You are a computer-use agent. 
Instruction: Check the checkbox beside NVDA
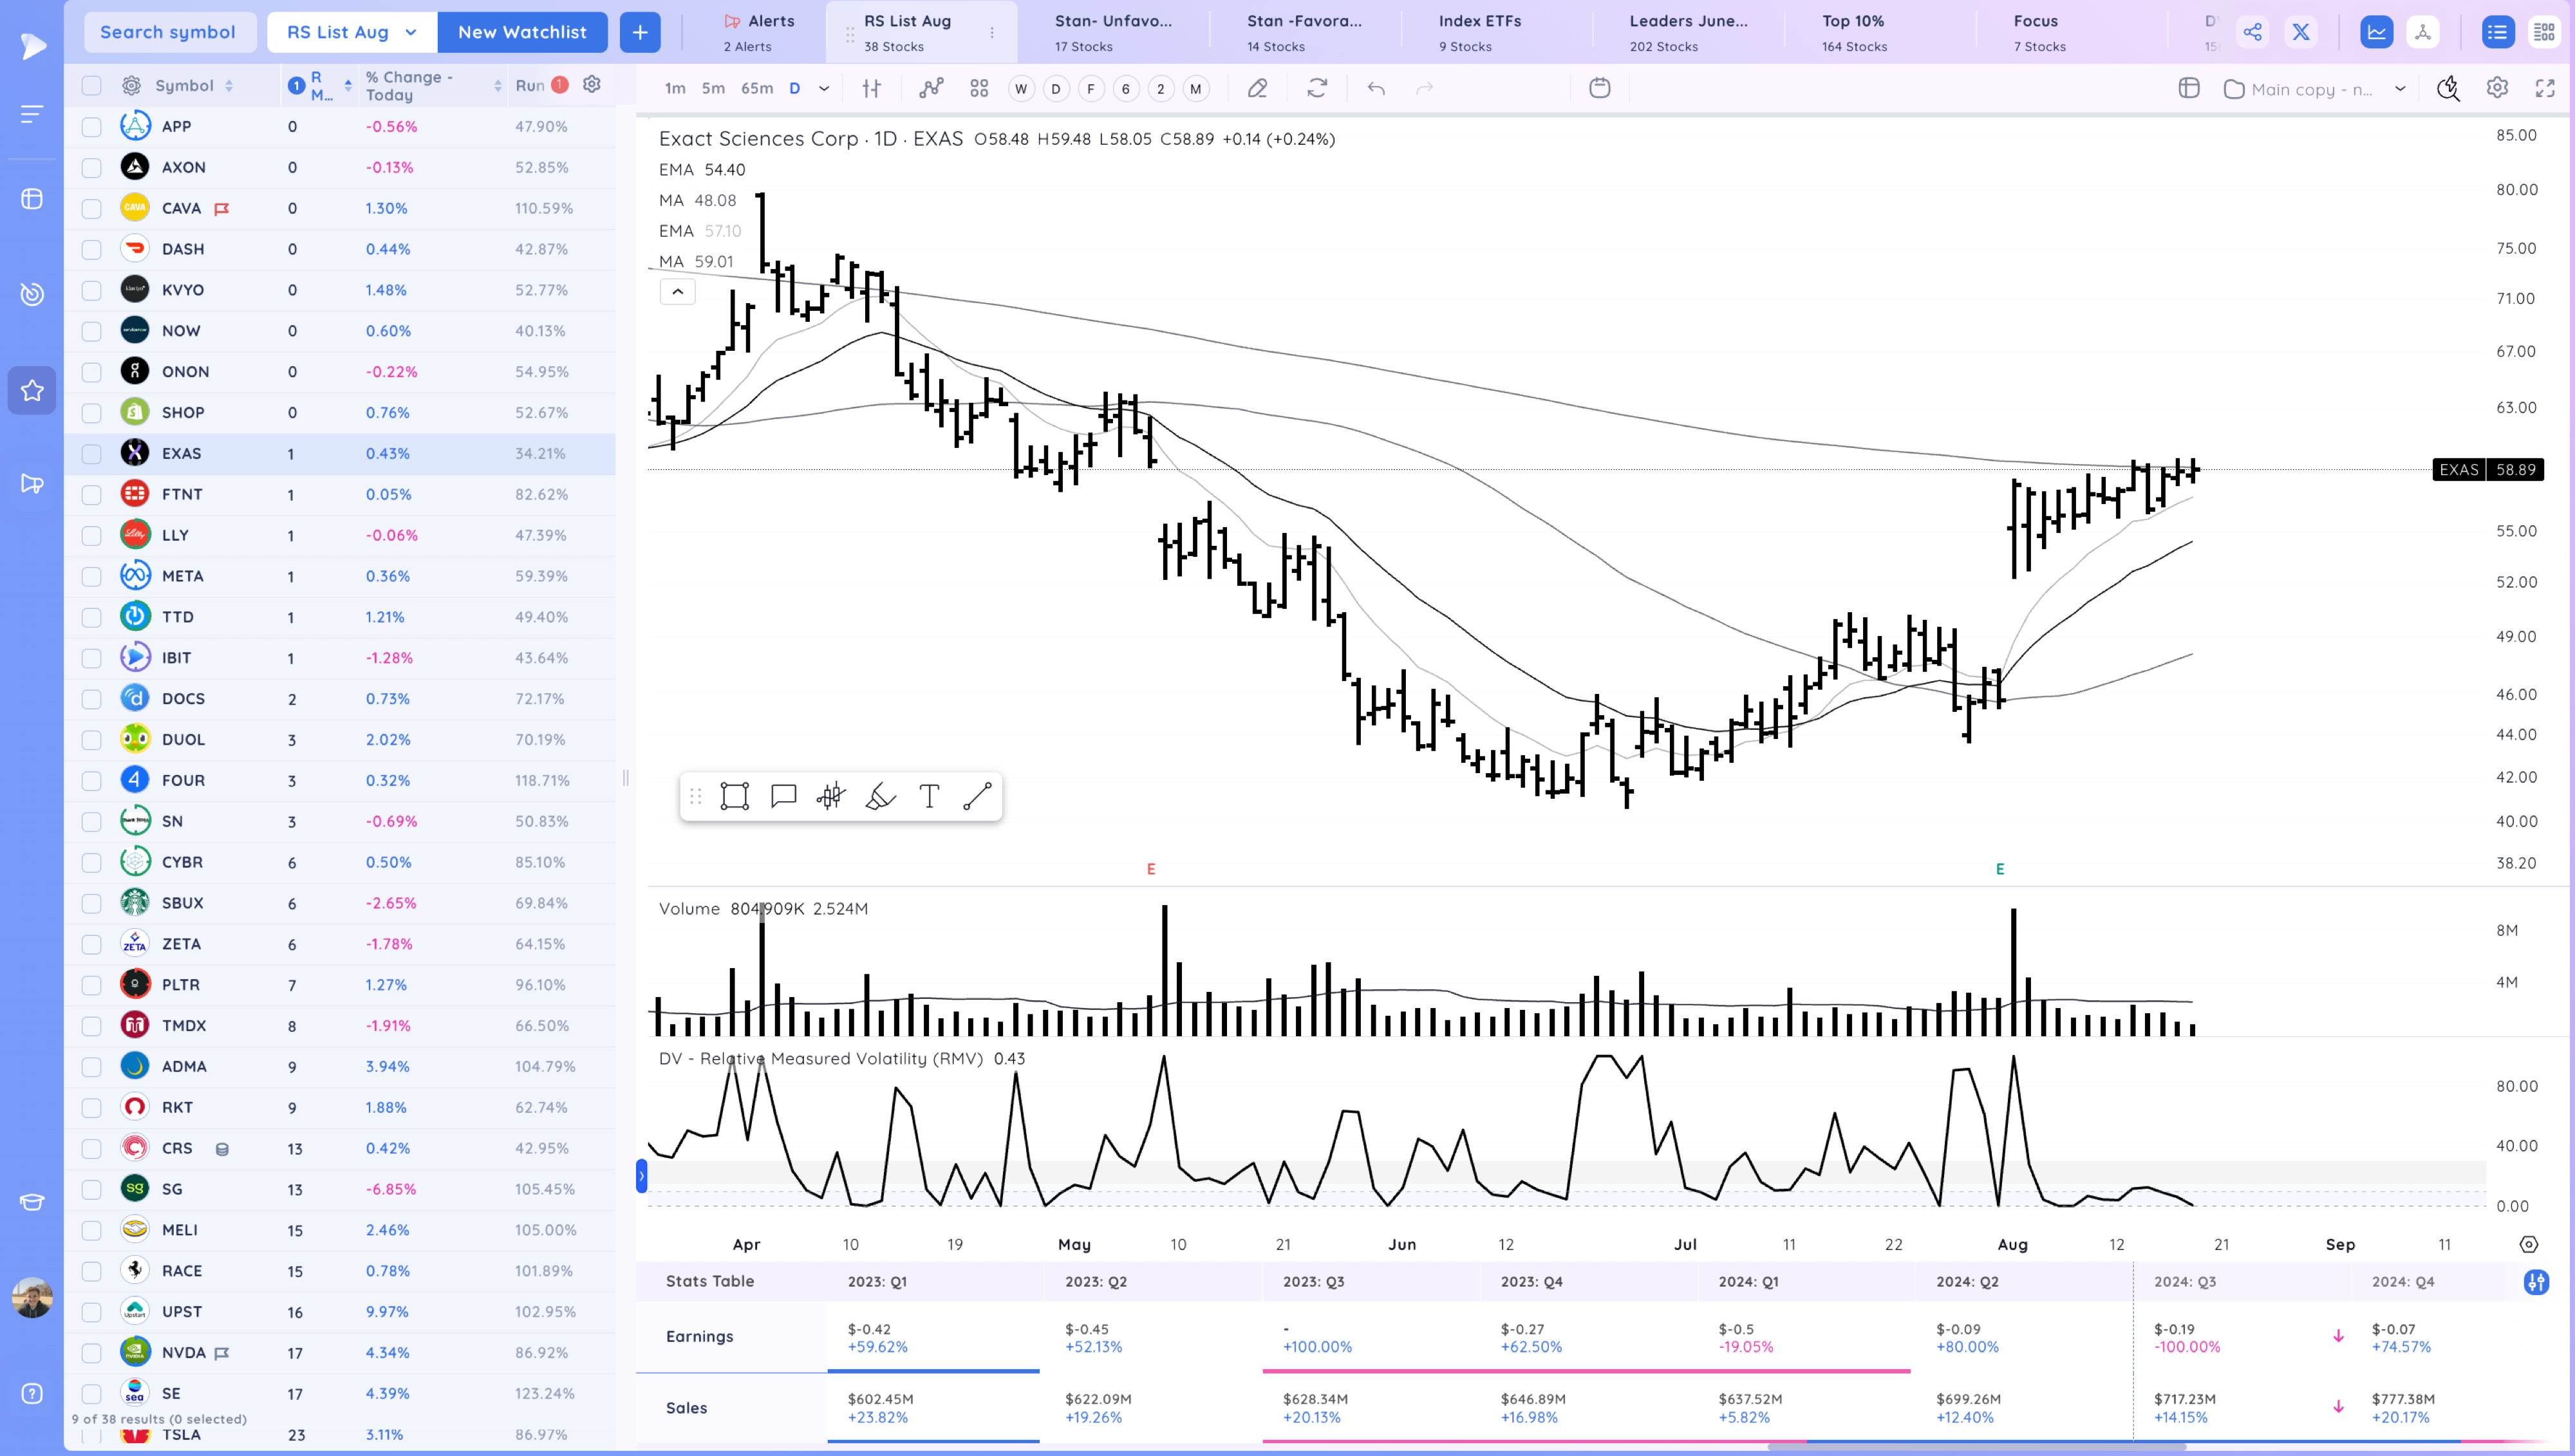[x=91, y=1352]
